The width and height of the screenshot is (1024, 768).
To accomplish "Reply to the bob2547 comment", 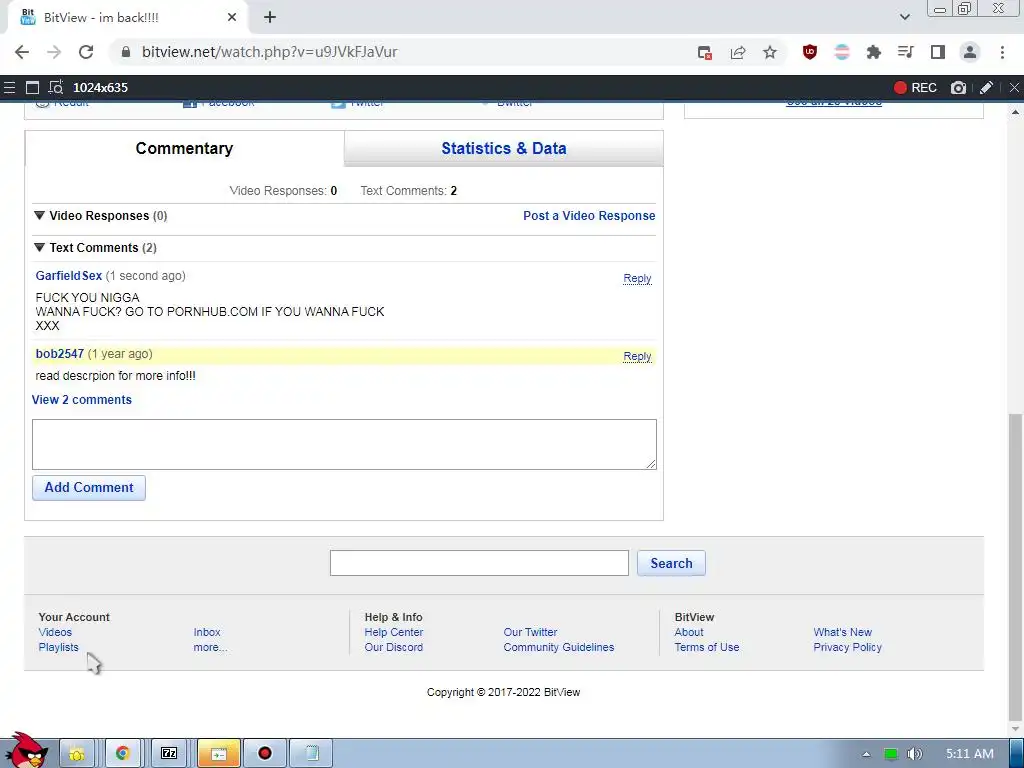I will coord(637,357).
